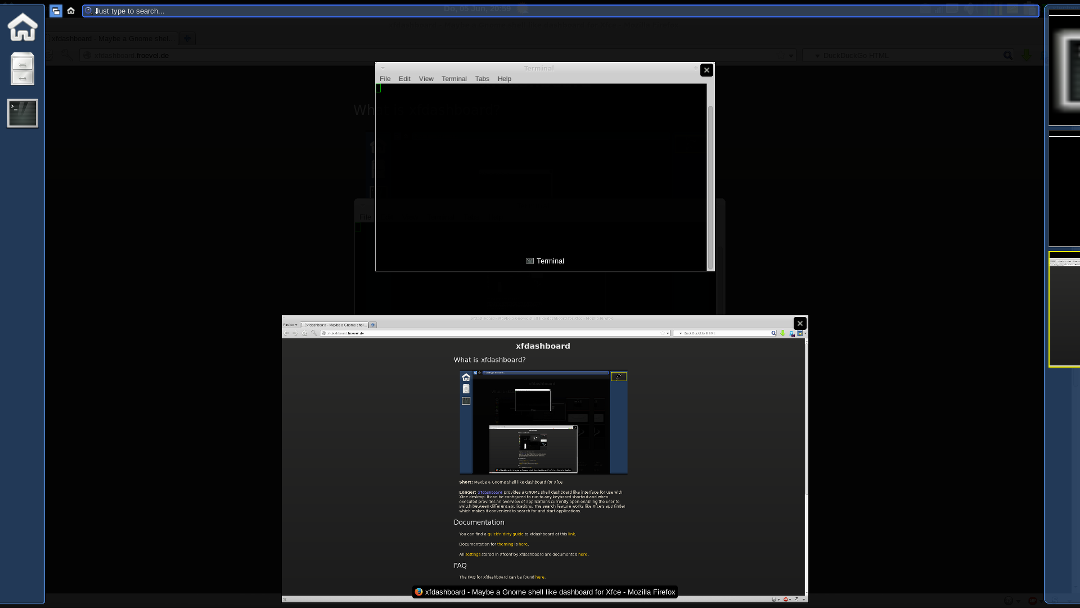Image resolution: width=1080 pixels, height=608 pixels.
Task: Switch to the second workspace thumbnail
Action: click(x=1064, y=190)
